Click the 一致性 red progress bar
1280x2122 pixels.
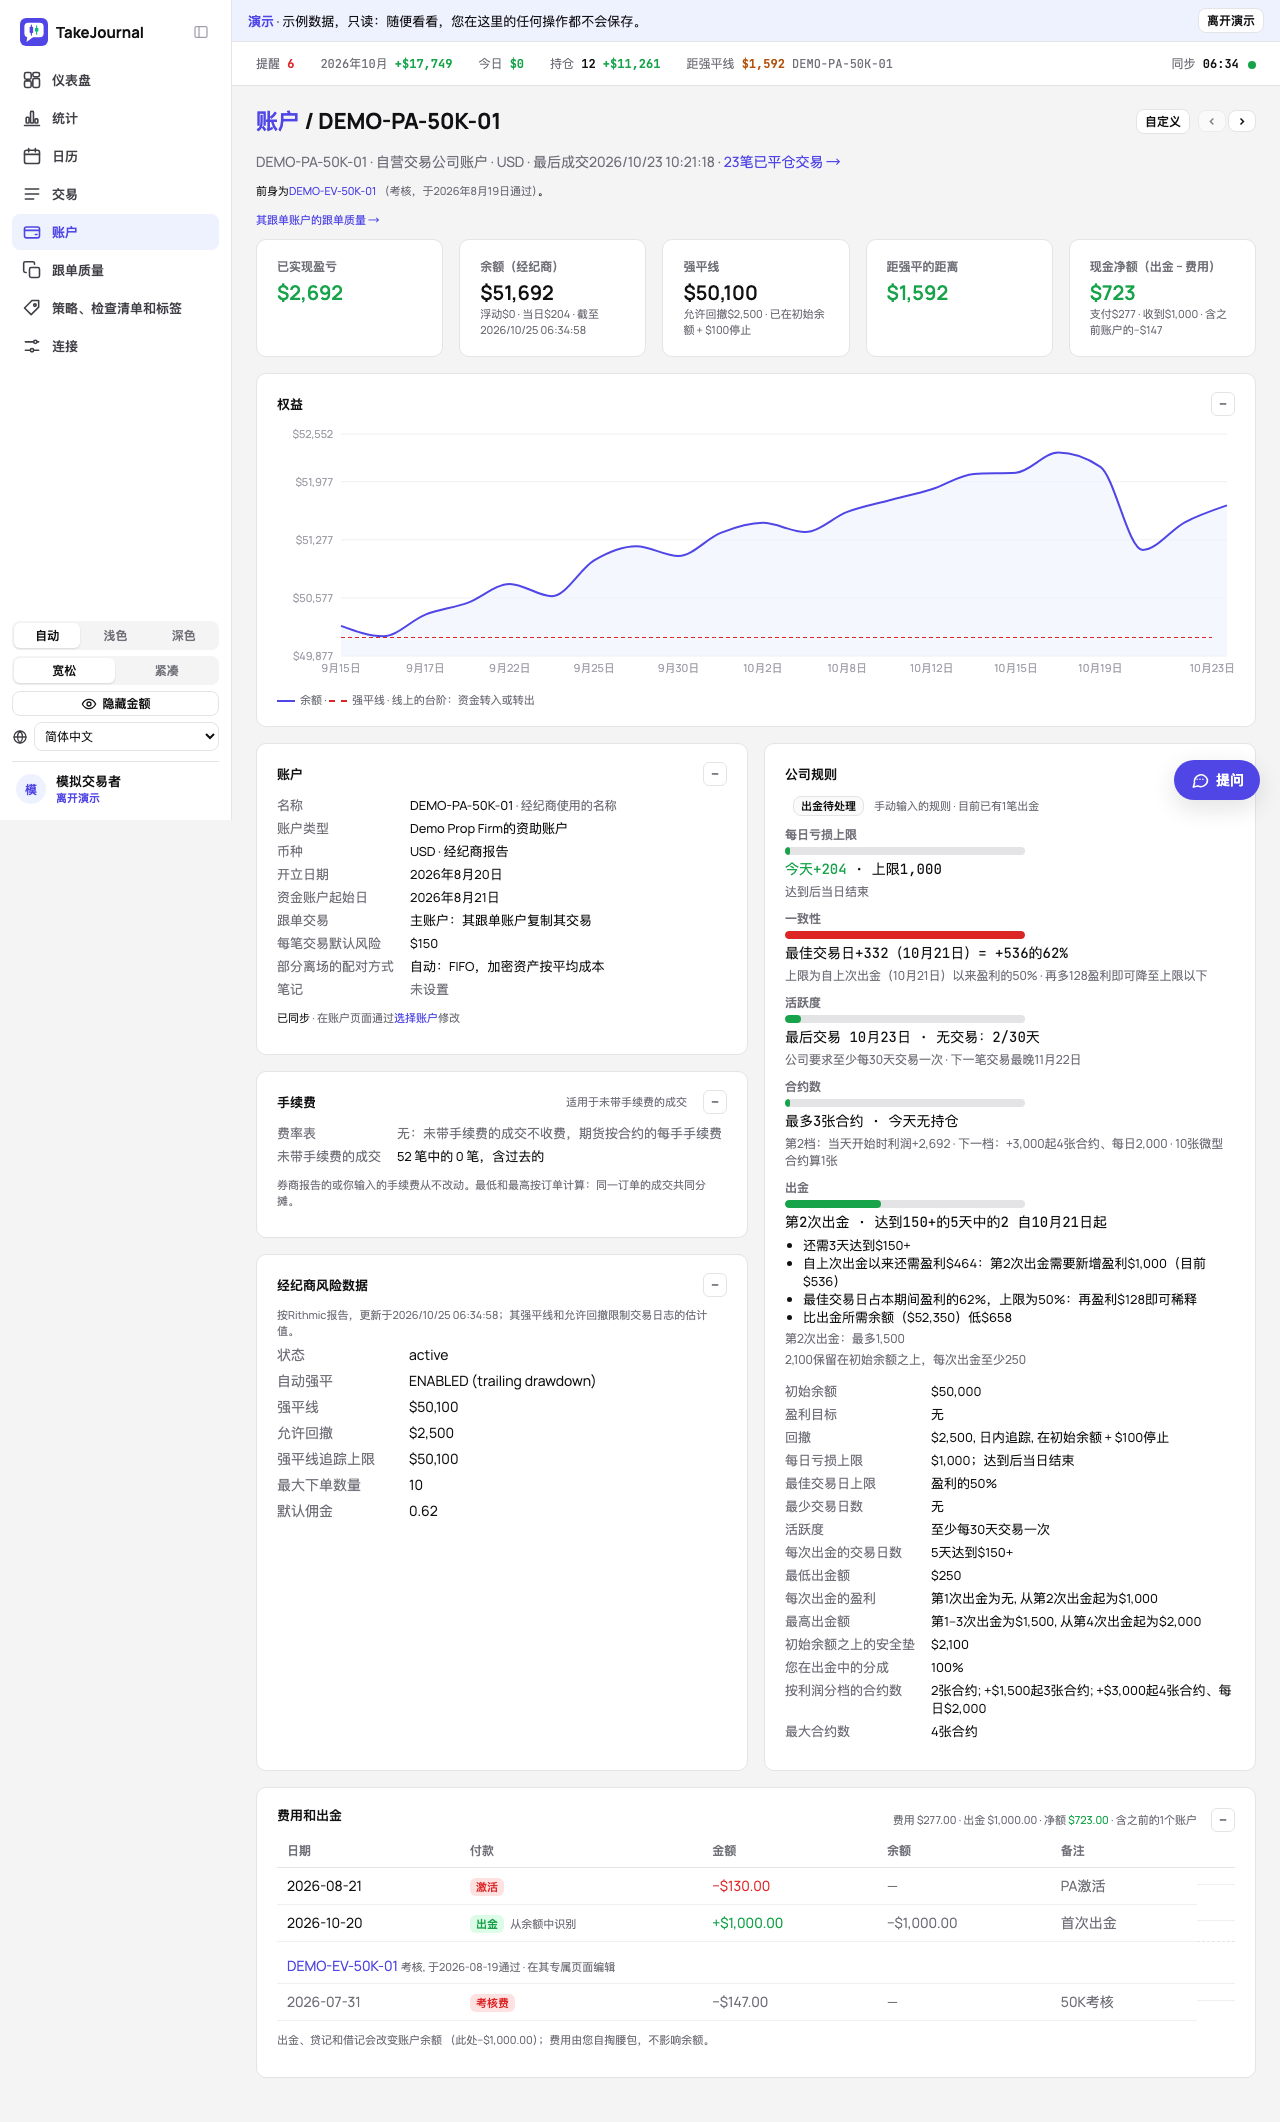coord(905,935)
